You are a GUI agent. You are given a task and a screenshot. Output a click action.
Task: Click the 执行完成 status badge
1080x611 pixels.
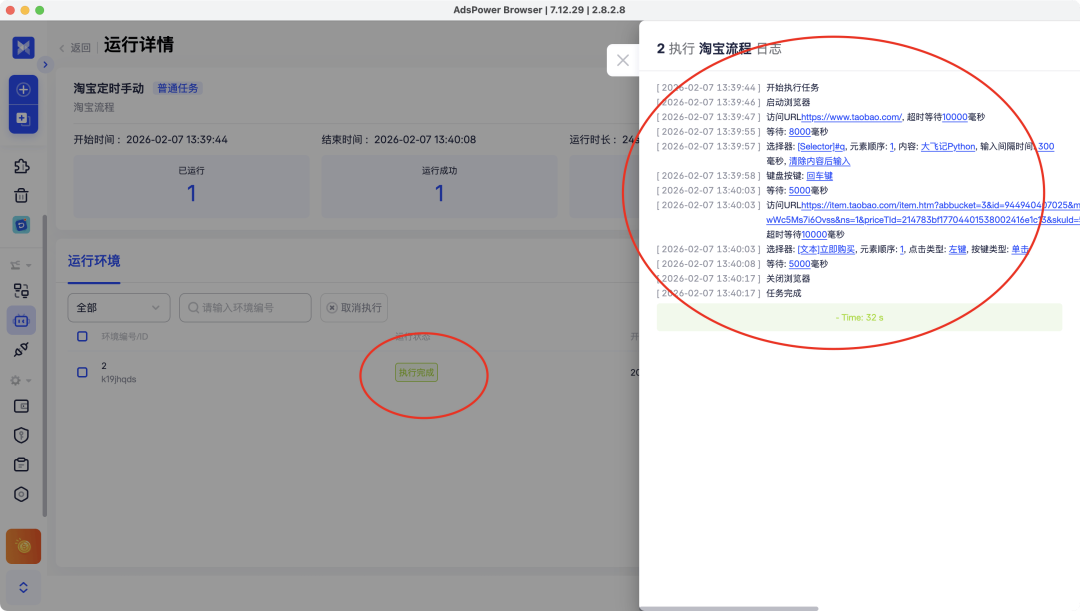pos(416,373)
